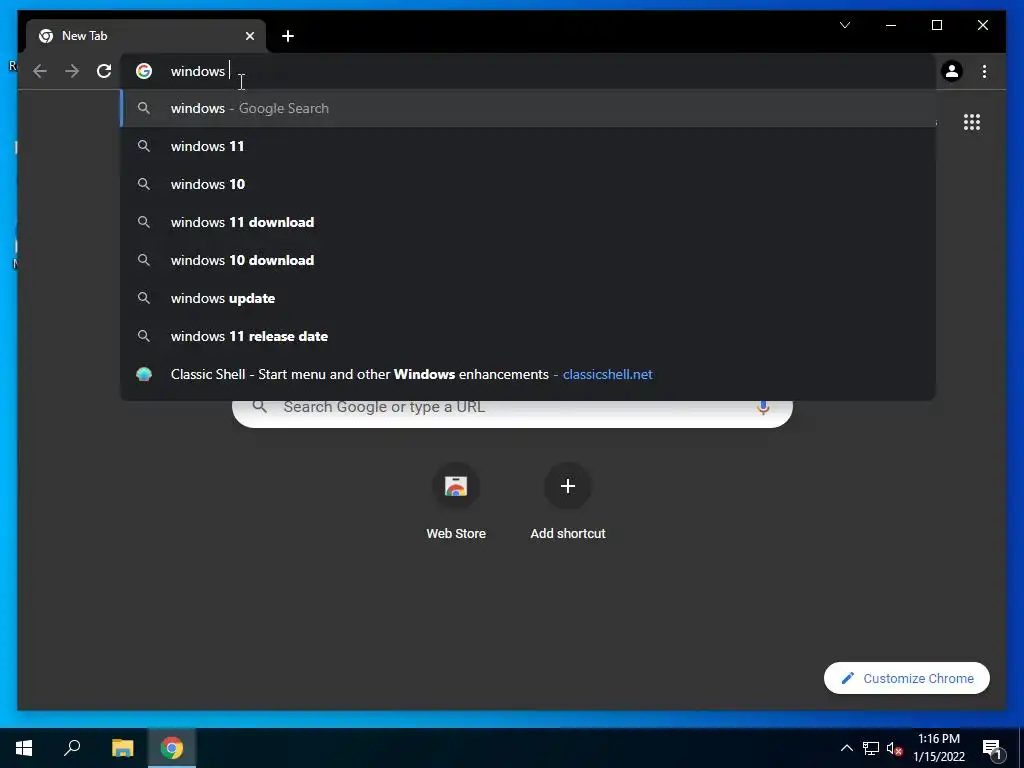Open taskbar search magnifier
The height and width of the screenshot is (768, 1024).
(72, 748)
